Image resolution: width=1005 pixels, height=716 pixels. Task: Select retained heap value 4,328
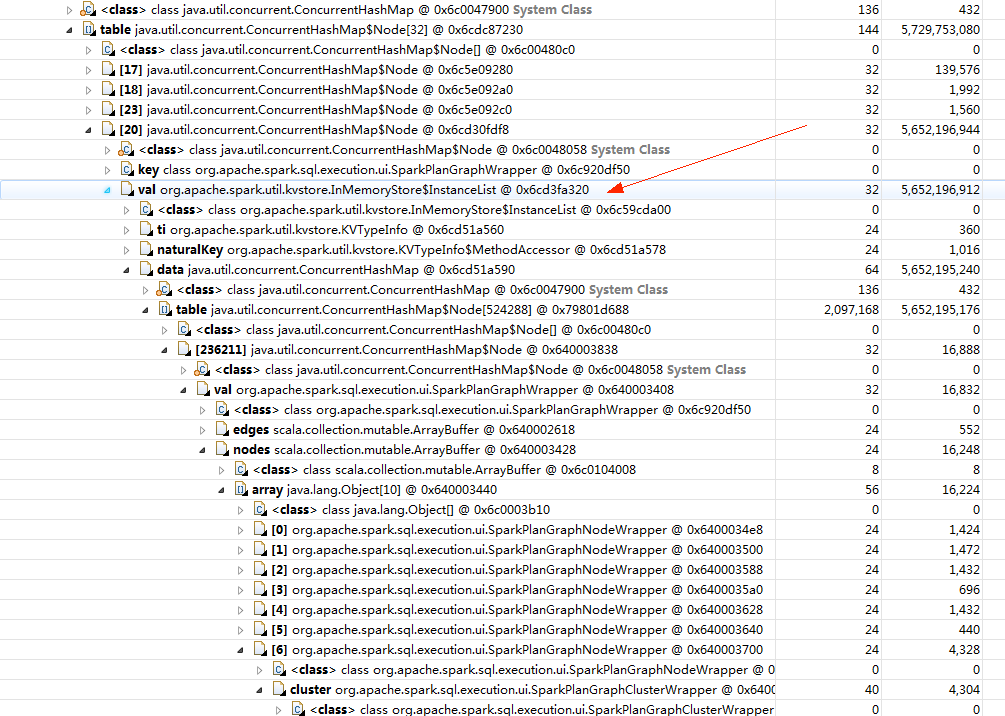click(x=965, y=649)
